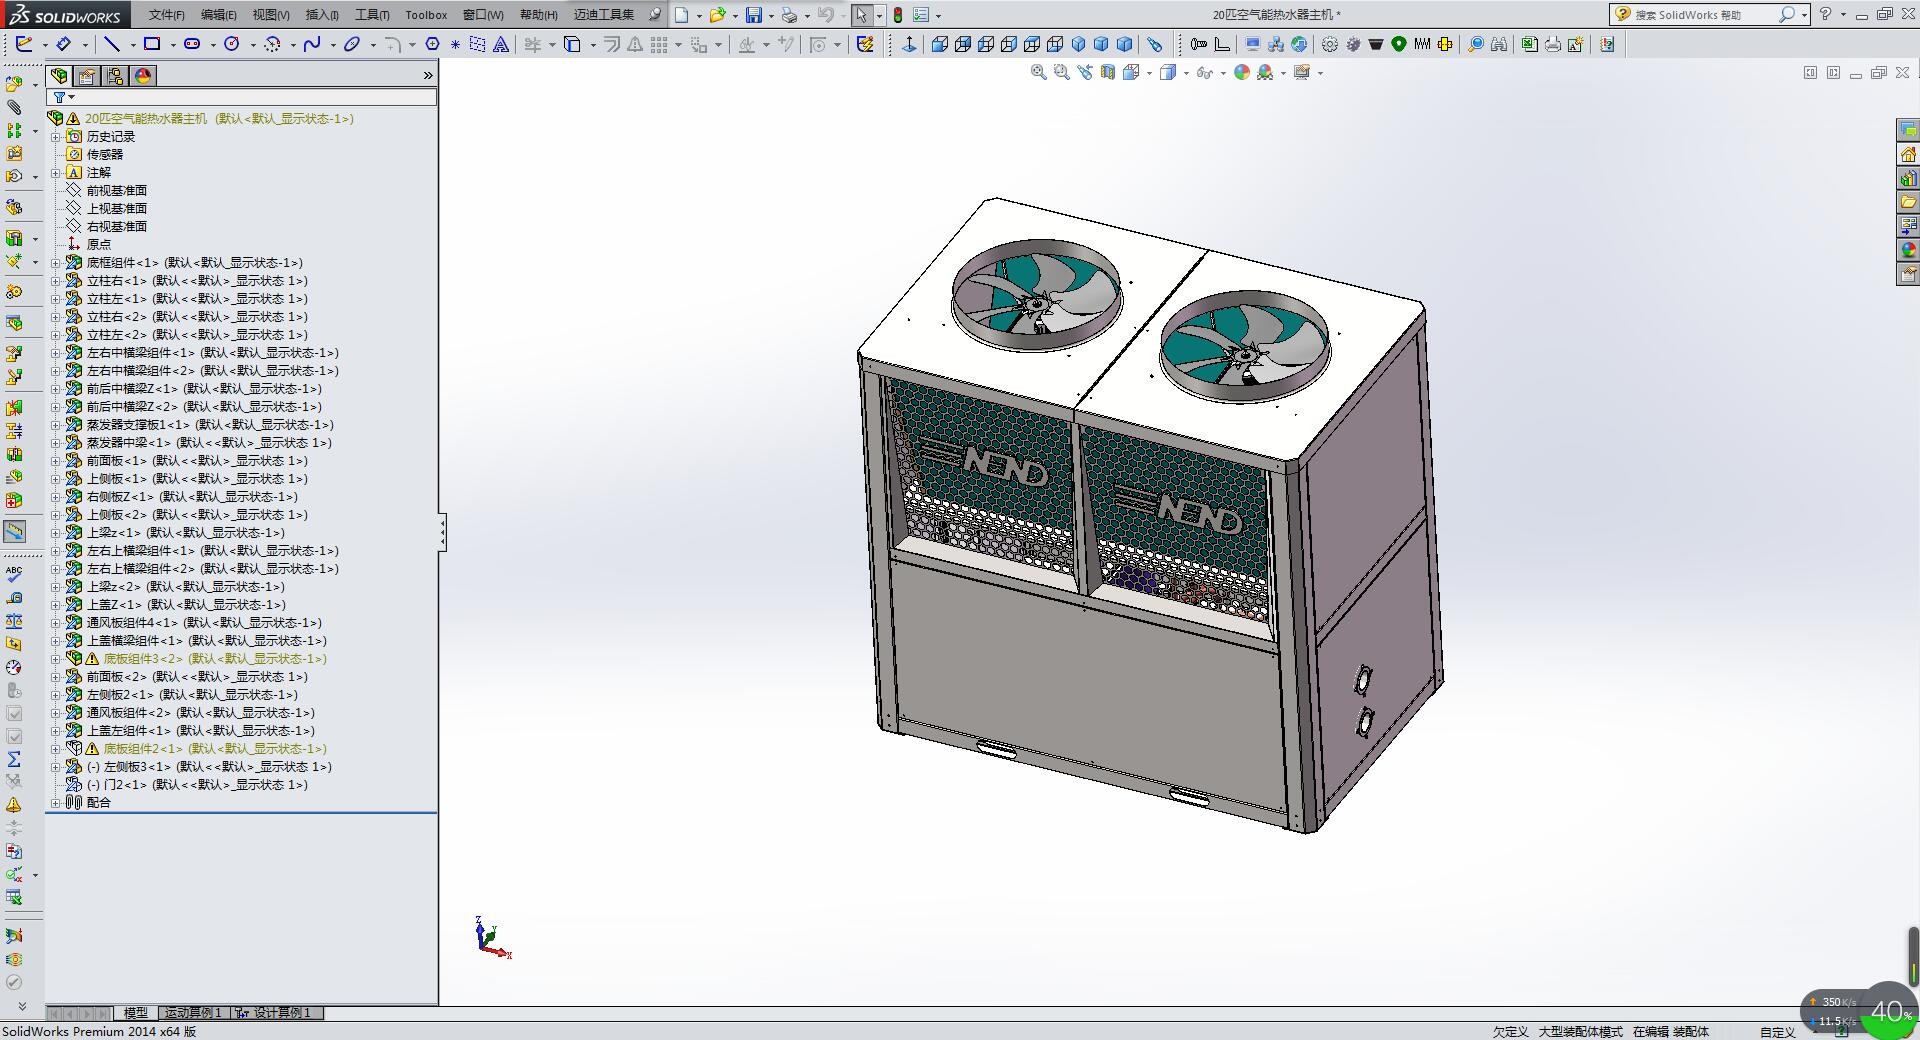Click the binoculars search icon
Viewport: 1920px width, 1040px height.
click(x=1498, y=44)
